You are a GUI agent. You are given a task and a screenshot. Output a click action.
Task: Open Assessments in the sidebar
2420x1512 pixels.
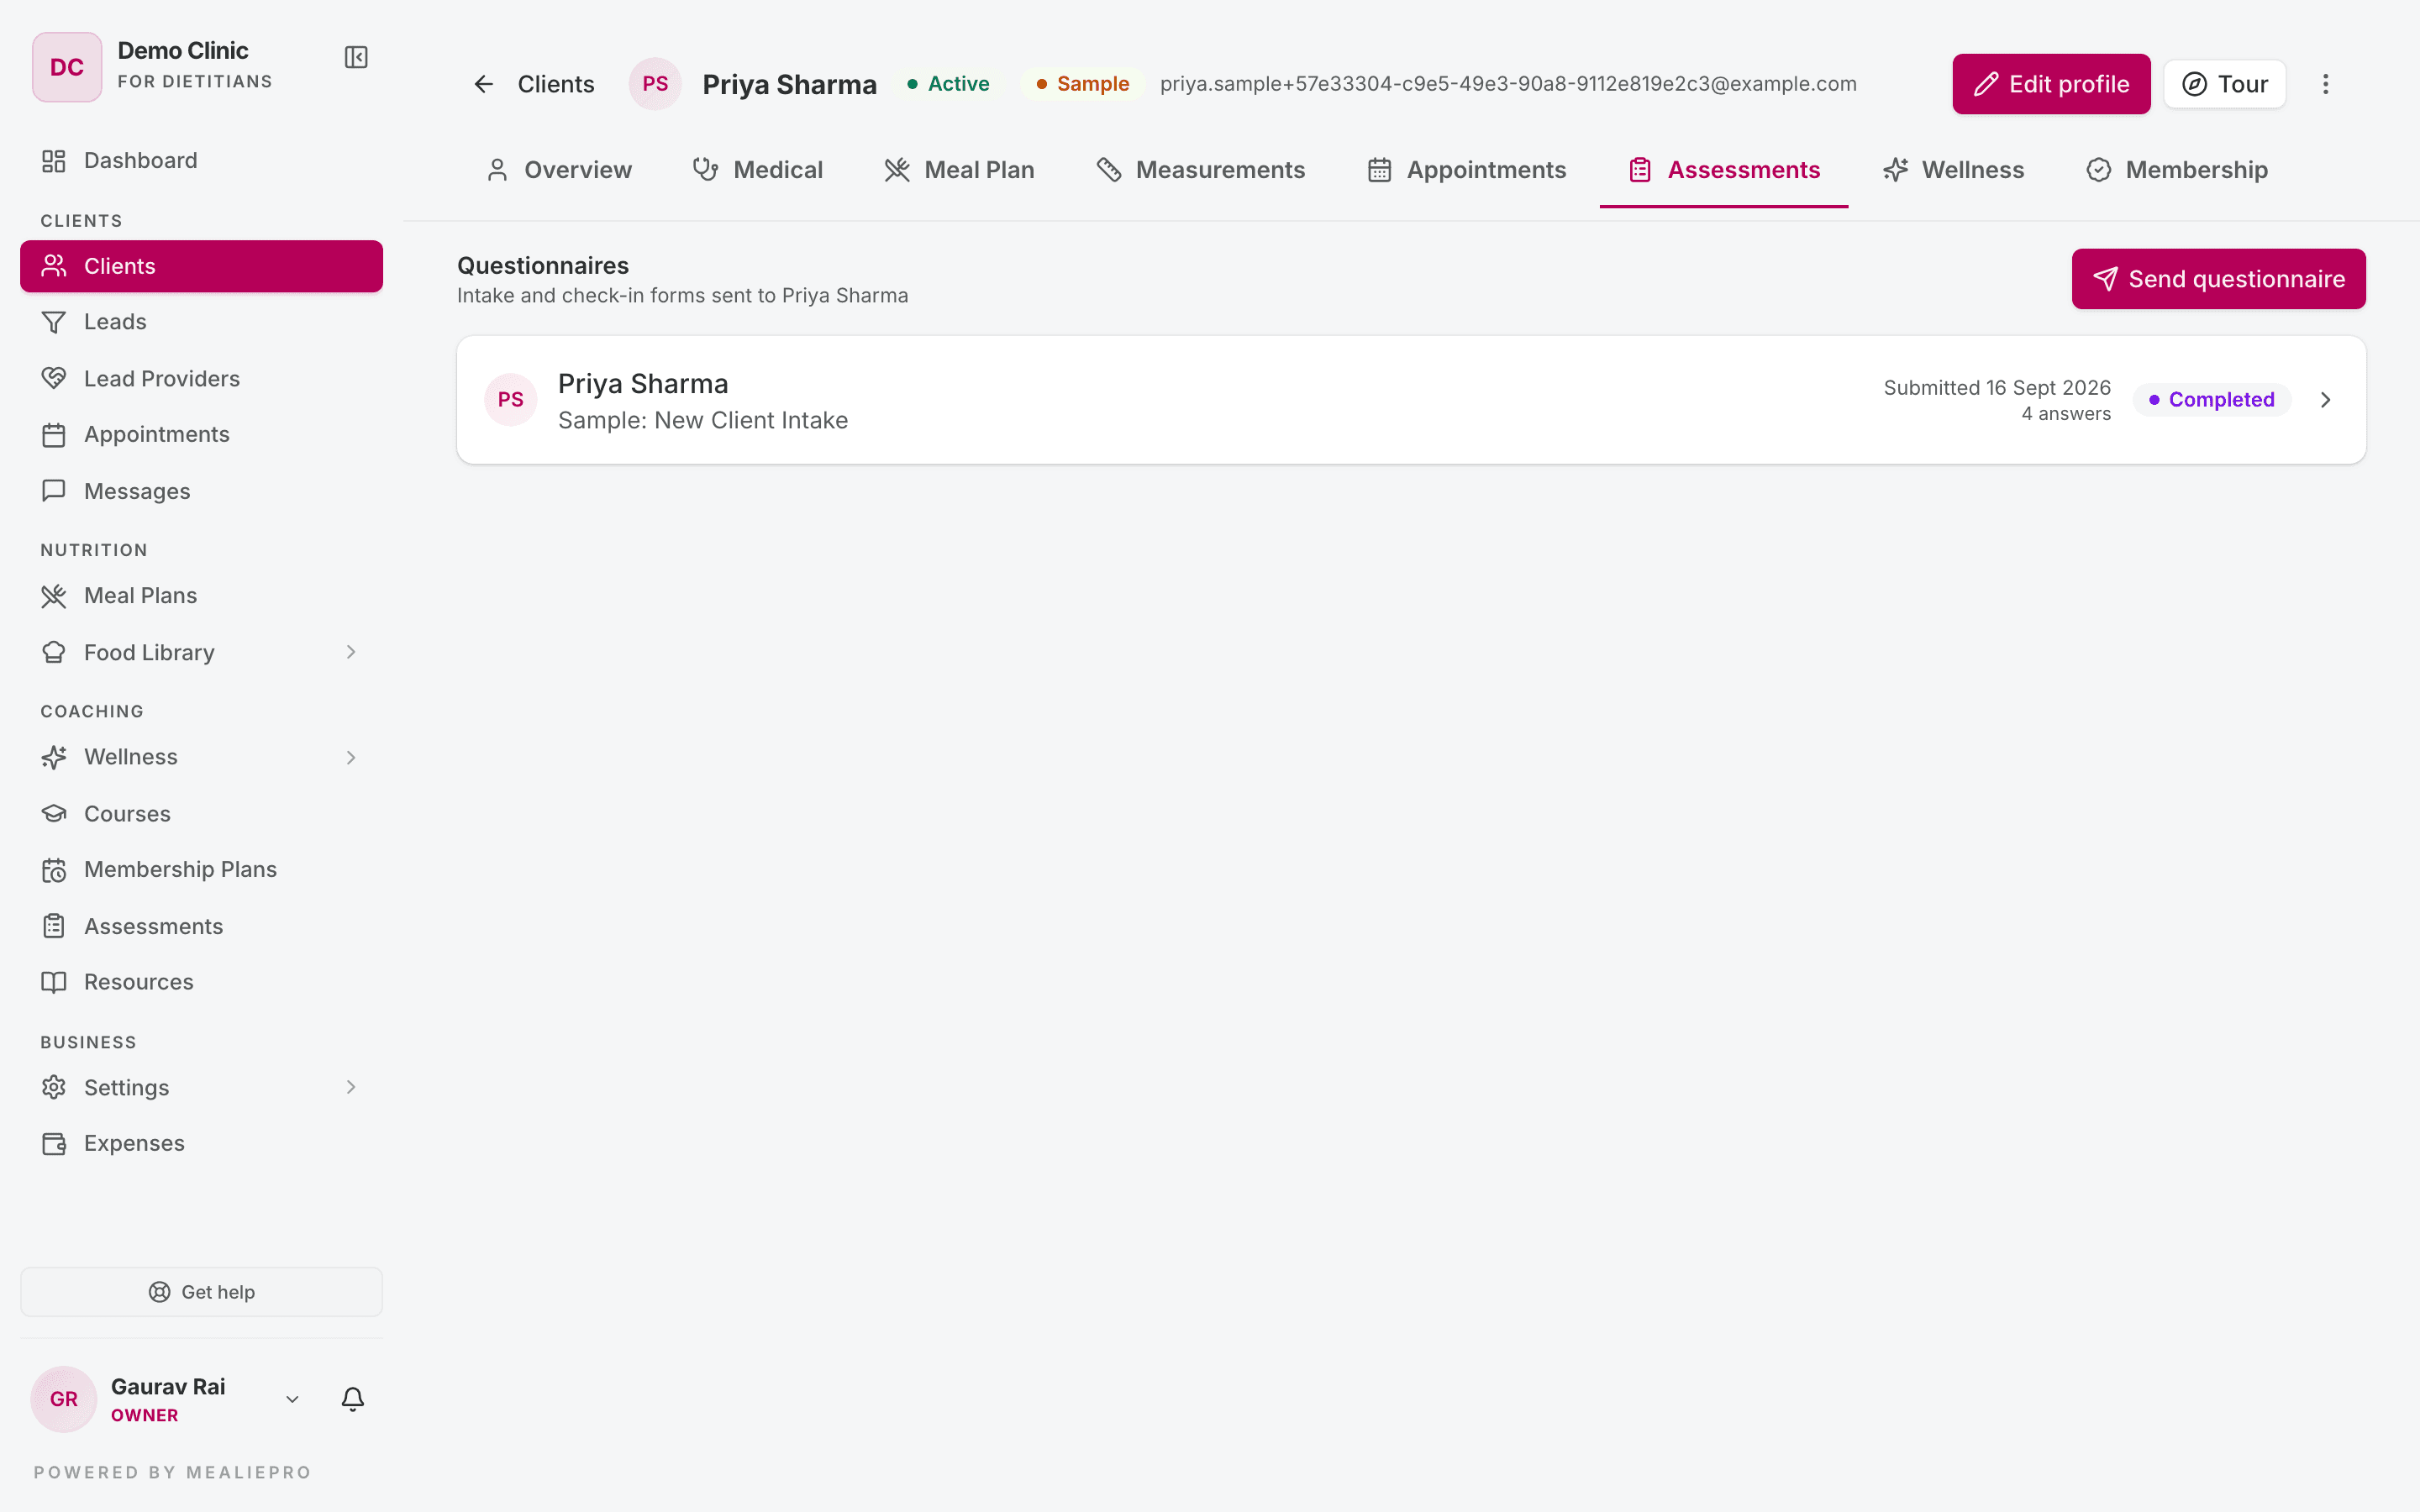click(x=201, y=927)
